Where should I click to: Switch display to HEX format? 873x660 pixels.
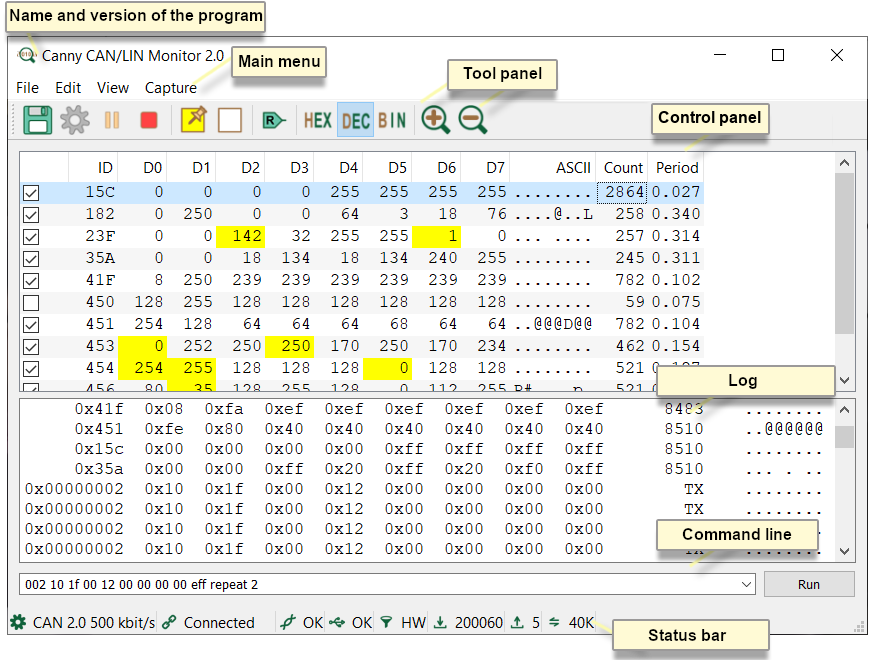coord(317,120)
